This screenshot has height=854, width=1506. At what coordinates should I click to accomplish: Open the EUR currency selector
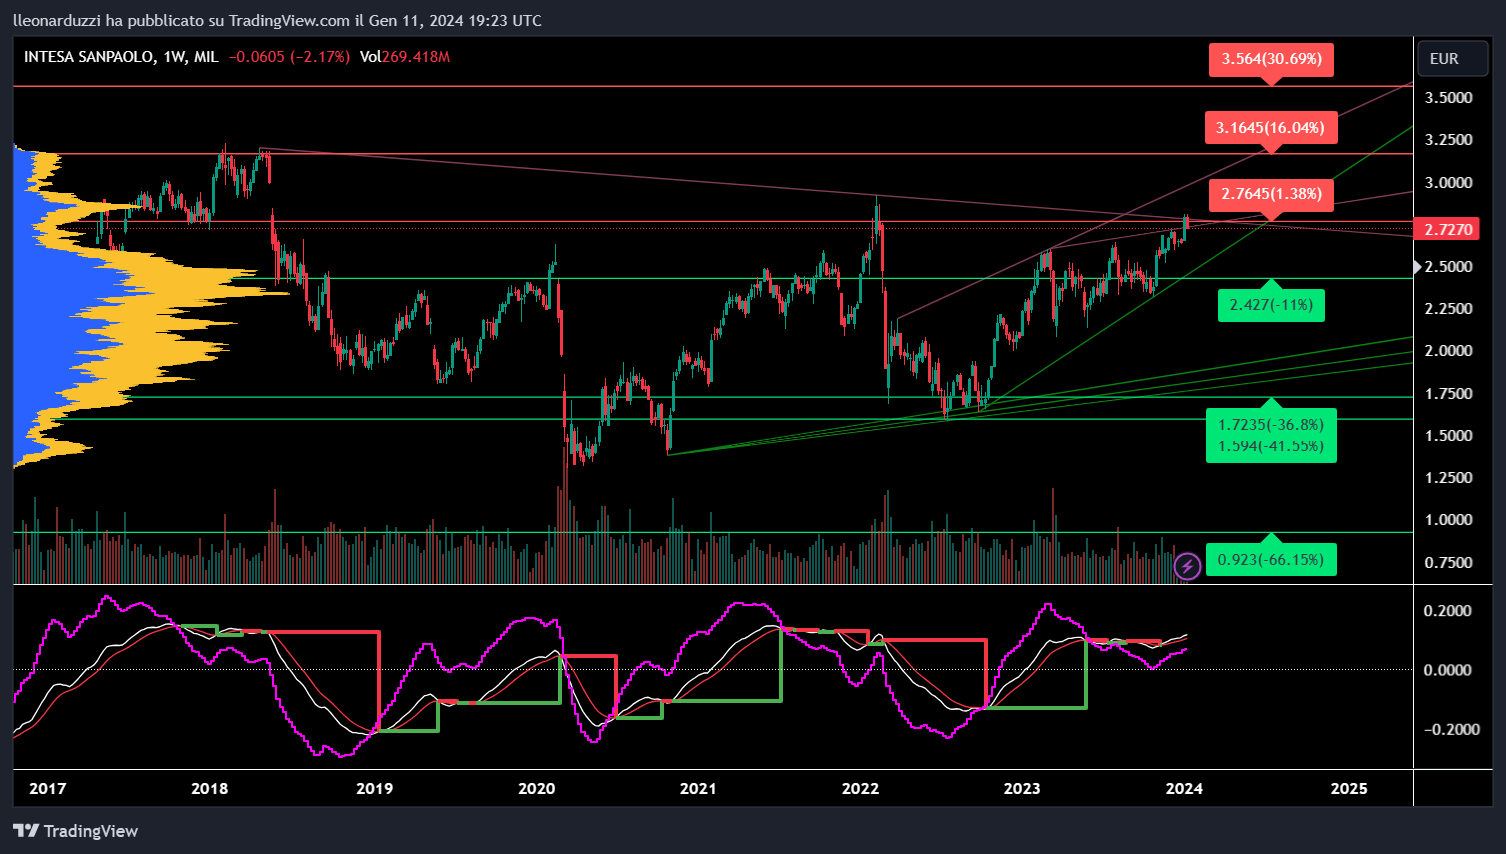click(x=1453, y=59)
